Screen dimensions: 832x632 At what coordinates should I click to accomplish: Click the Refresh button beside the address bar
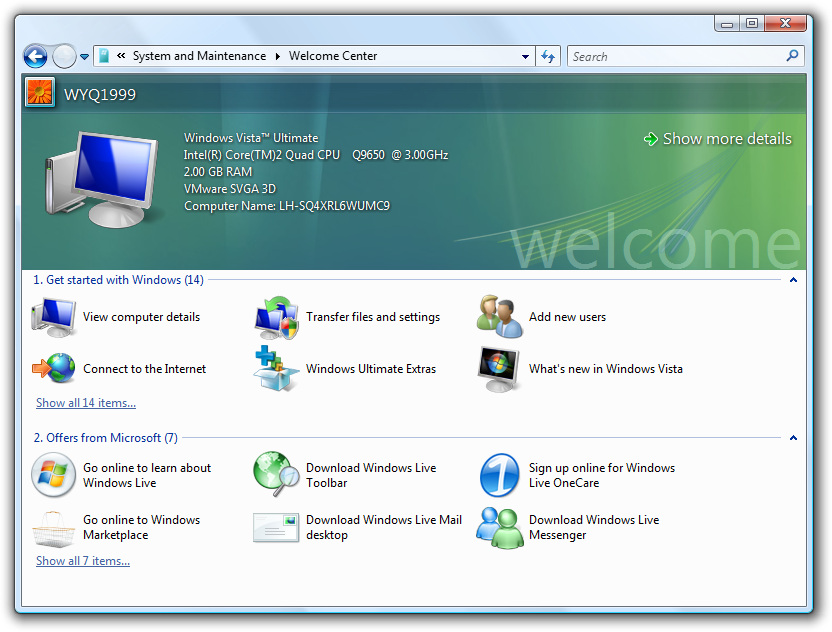tap(548, 56)
